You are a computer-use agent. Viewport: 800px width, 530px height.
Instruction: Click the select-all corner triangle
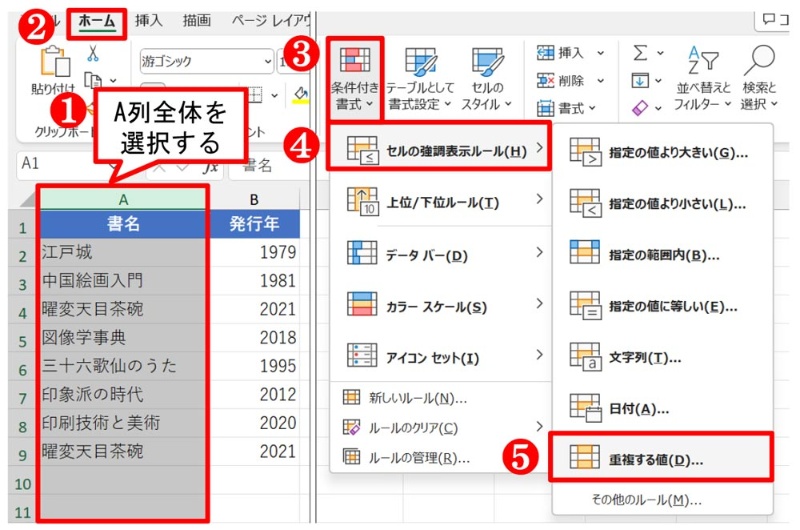(x=29, y=199)
